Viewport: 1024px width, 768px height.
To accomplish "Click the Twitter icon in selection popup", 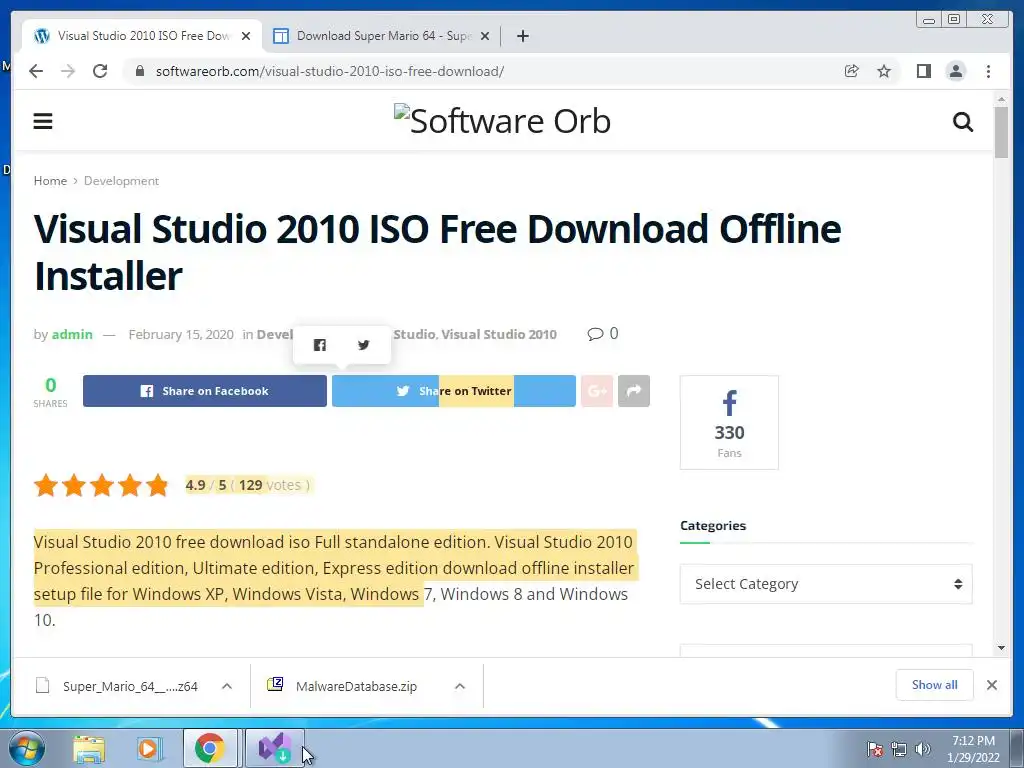I will (x=364, y=345).
